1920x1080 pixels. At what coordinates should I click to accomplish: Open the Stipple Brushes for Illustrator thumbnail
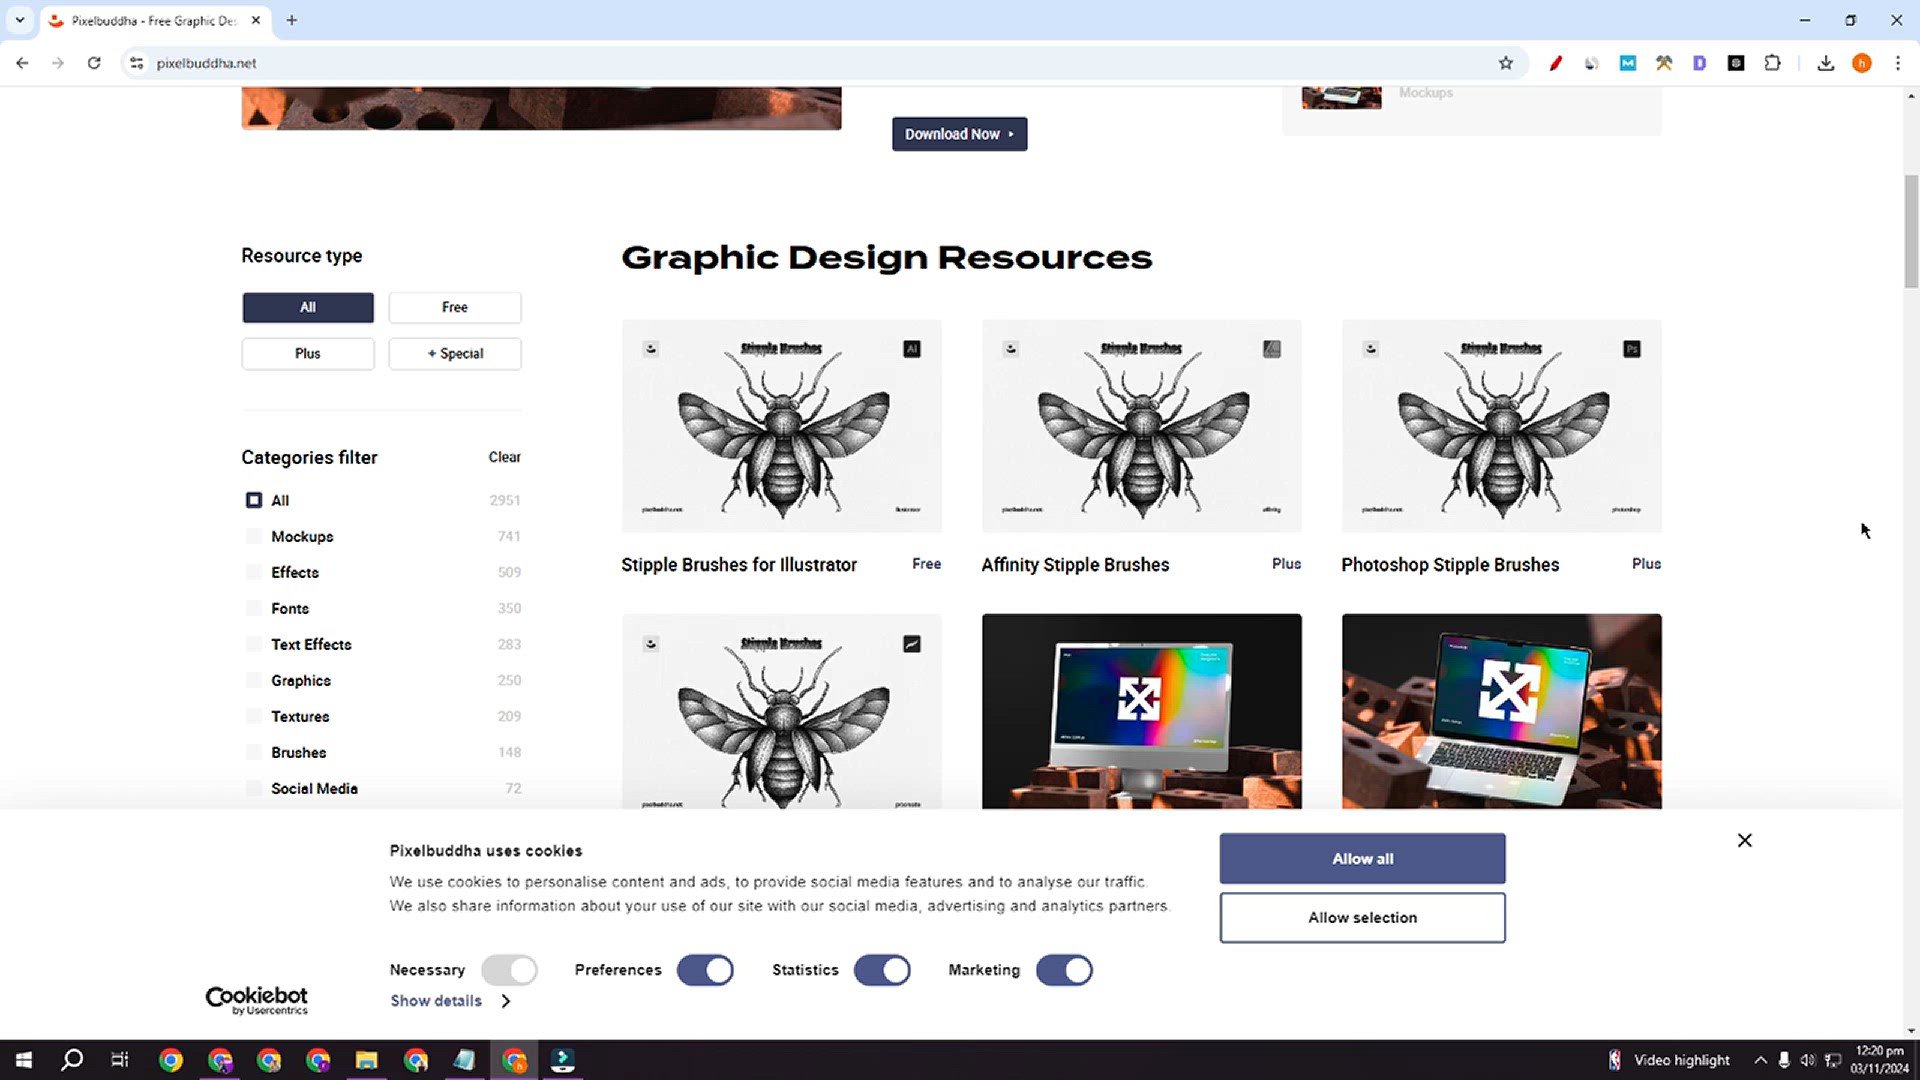(x=782, y=426)
